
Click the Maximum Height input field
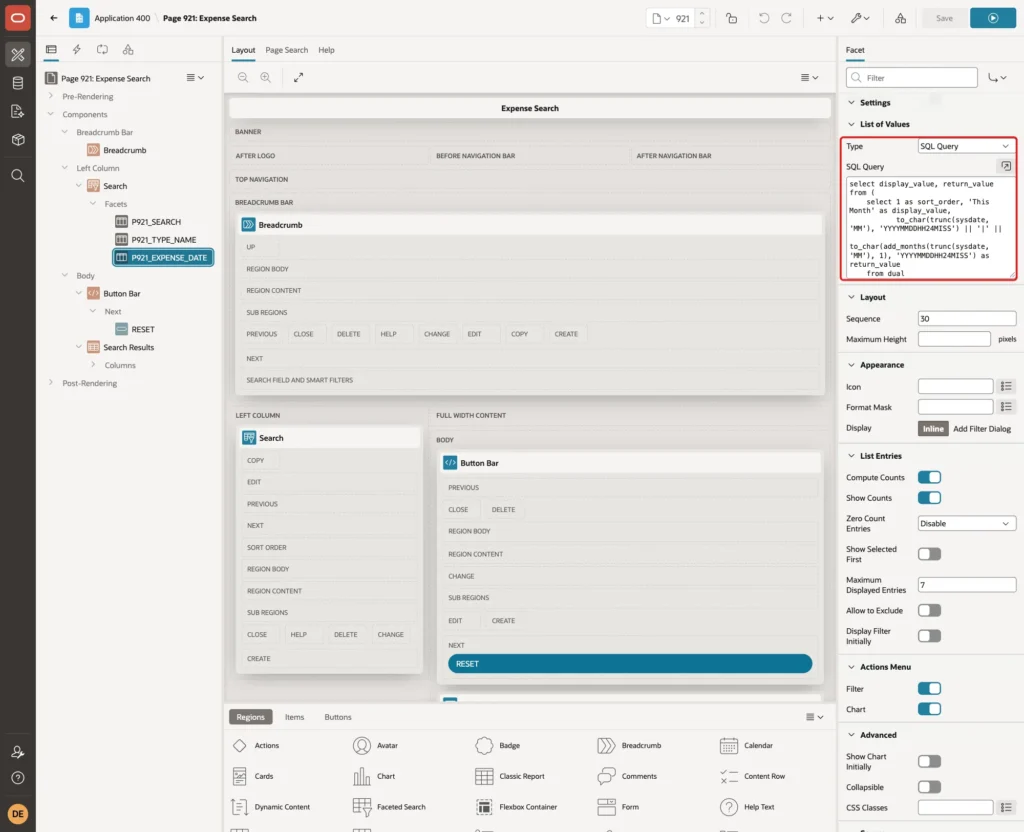click(953, 339)
